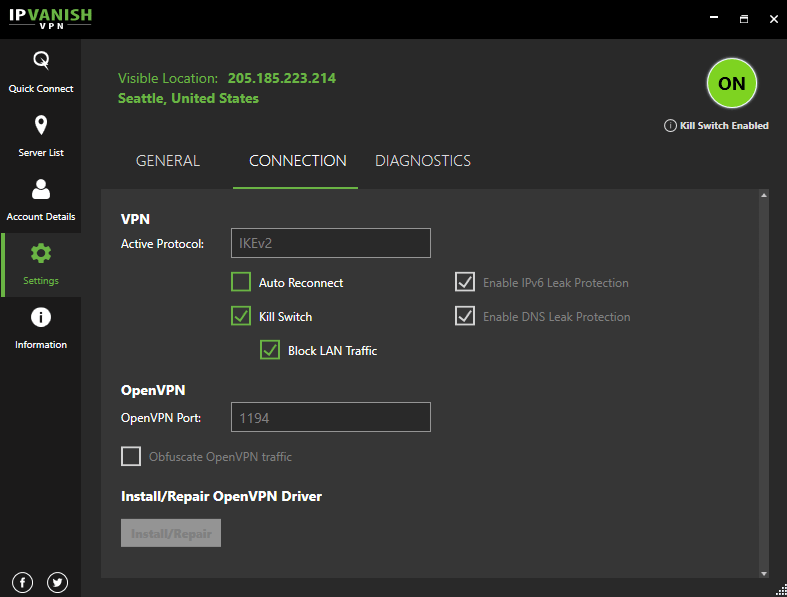Image resolution: width=787 pixels, height=597 pixels.
Task: Open the Facebook link icon
Action: (x=23, y=582)
